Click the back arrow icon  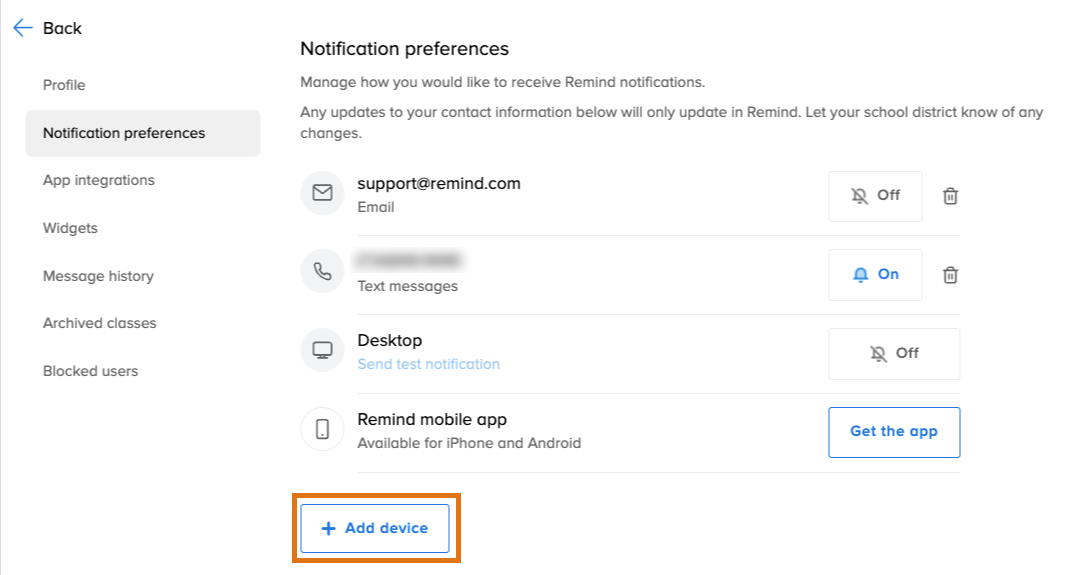point(23,28)
